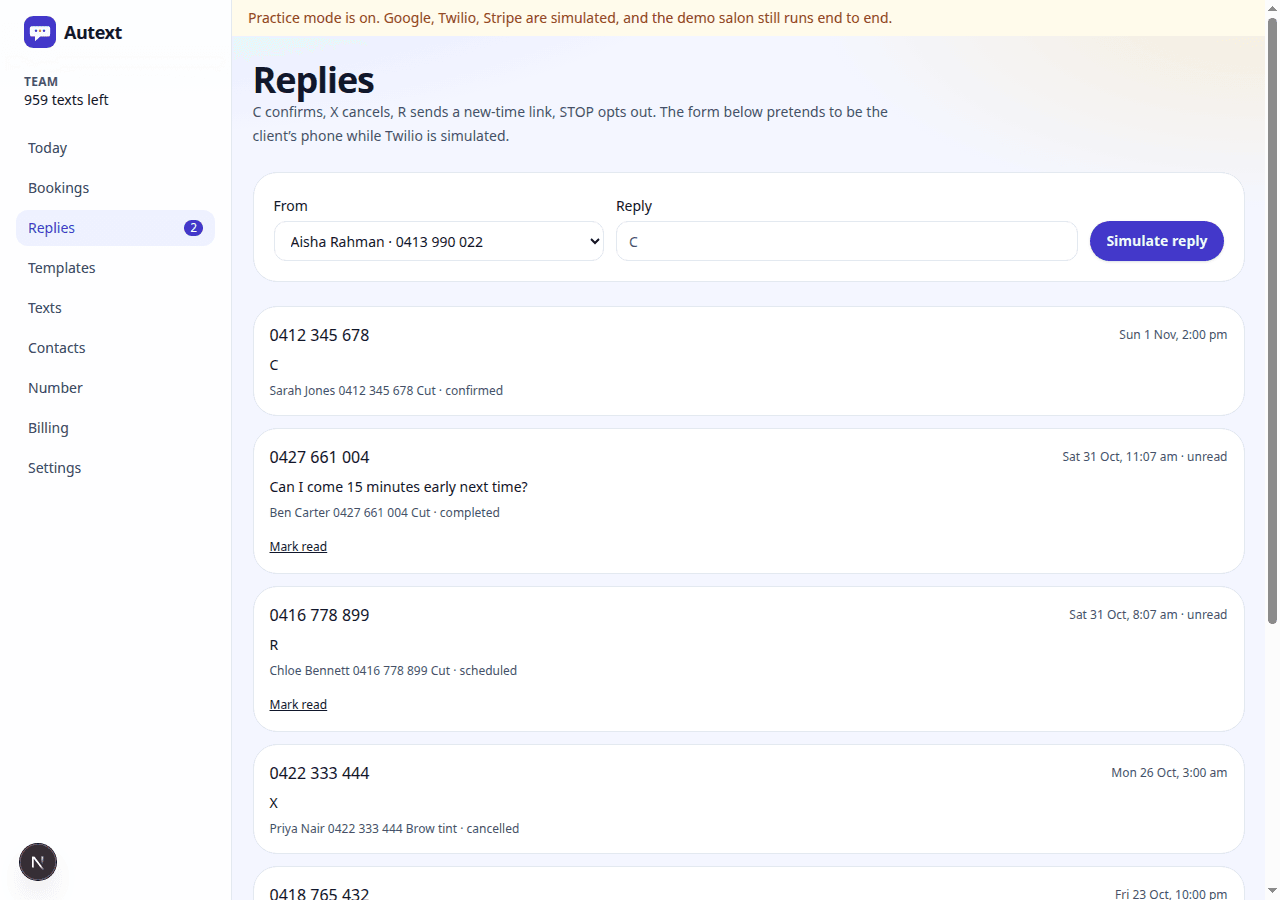Click the "Sat 31 Oct, 8:07 am" unread timestamp
1280x900 pixels.
tap(1148, 615)
